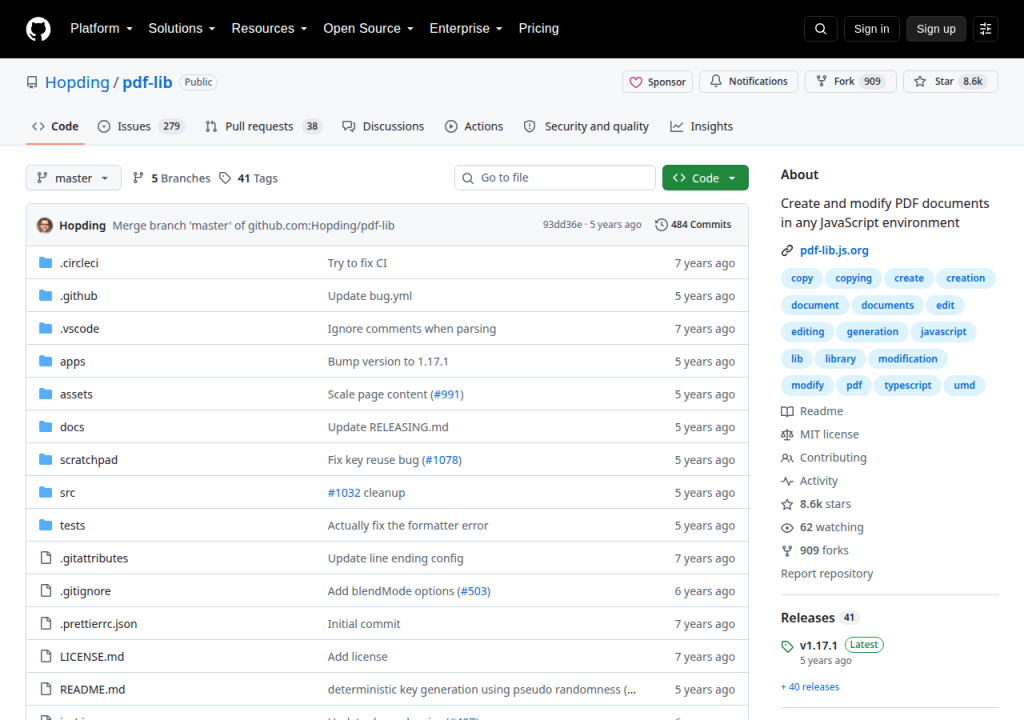Click the repository icon before Hopding
1024x720 pixels.
click(32, 82)
